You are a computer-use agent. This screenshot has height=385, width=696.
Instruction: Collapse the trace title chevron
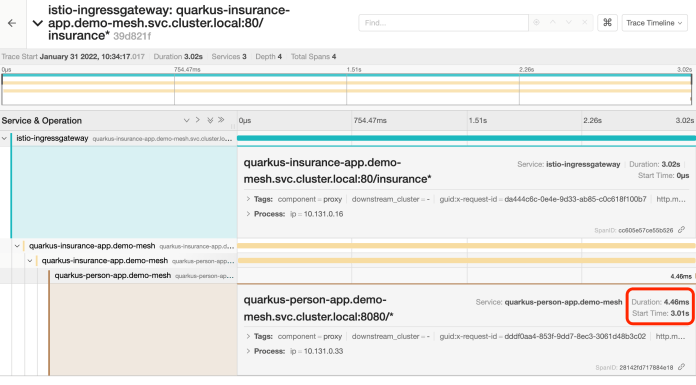(38, 23)
